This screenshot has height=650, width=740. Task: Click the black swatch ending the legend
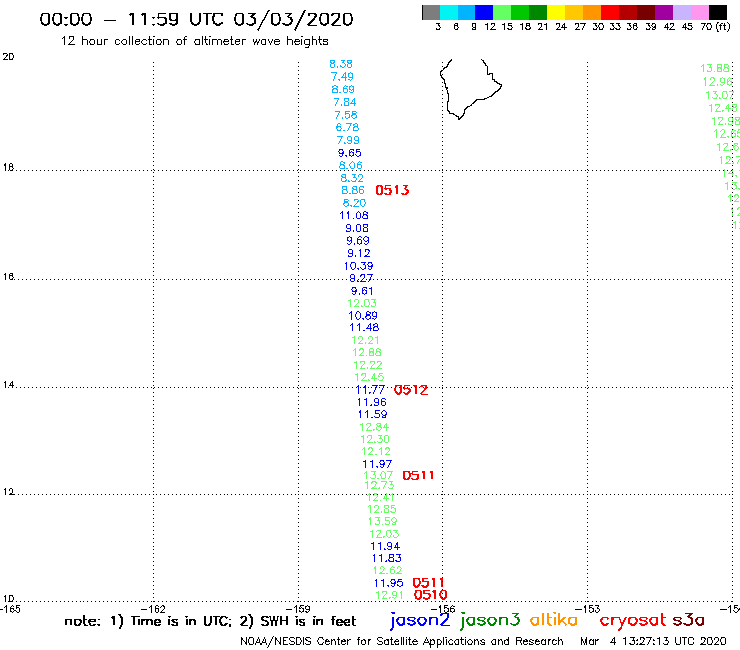[x=717, y=12]
